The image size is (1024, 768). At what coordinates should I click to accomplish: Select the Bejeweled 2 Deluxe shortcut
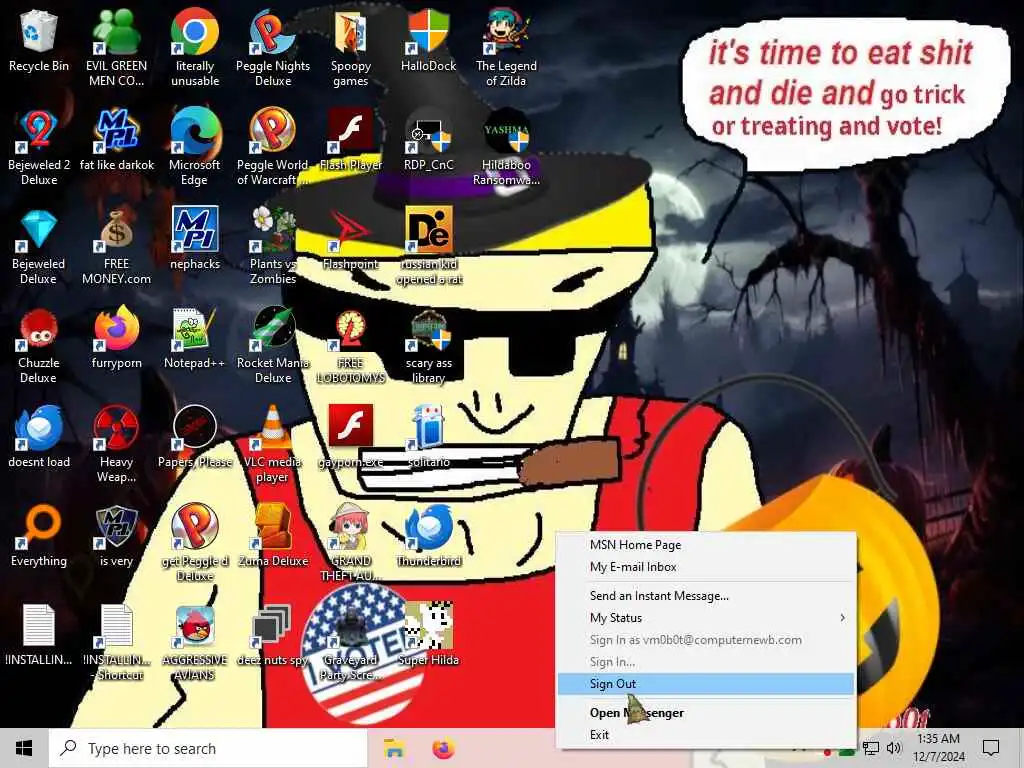pyautogui.click(x=39, y=146)
